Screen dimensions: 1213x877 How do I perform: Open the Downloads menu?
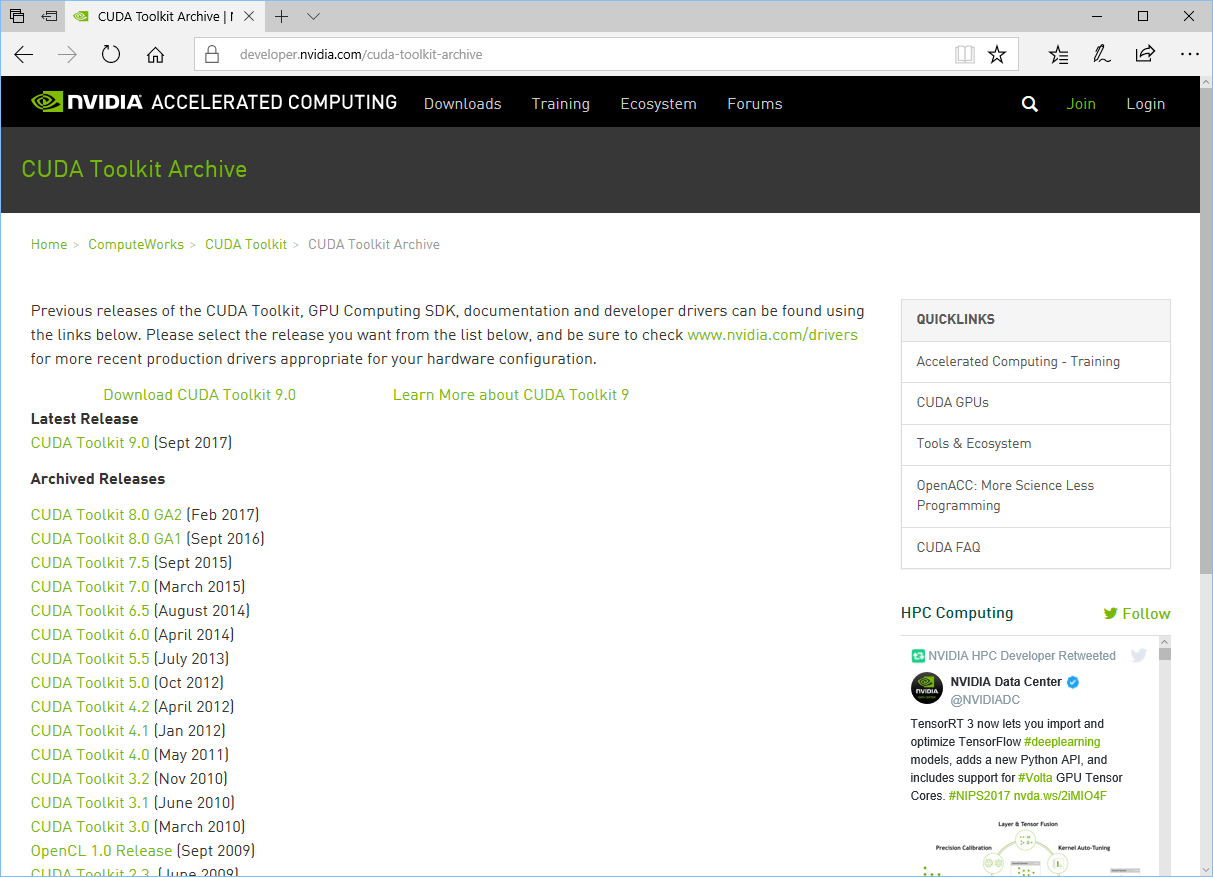click(x=463, y=104)
